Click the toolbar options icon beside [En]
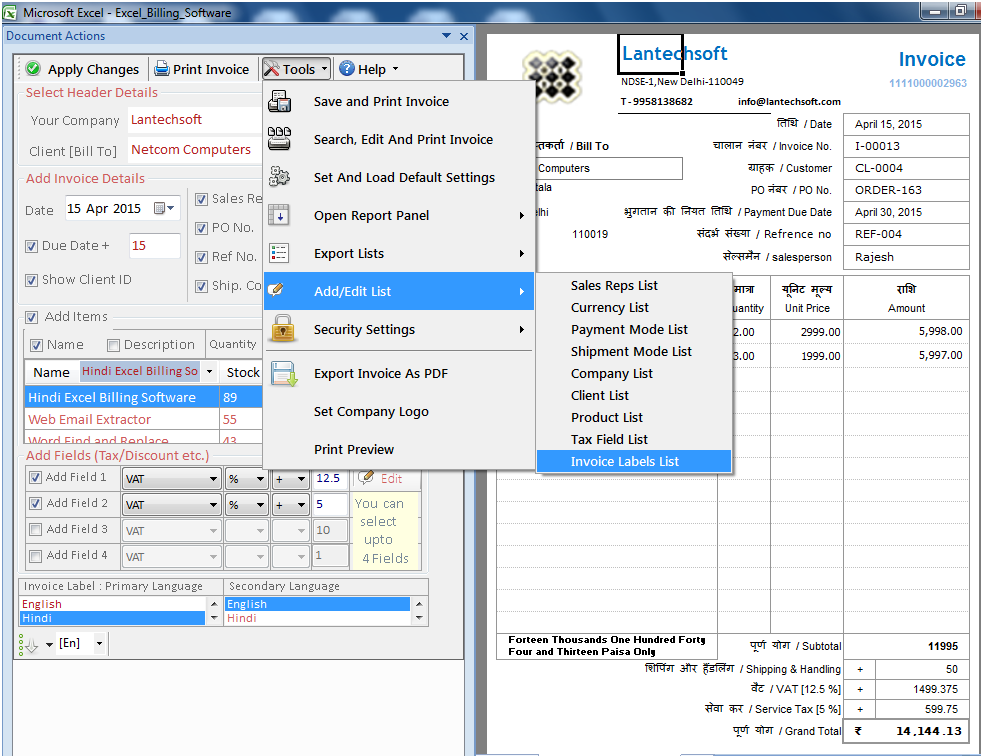The image size is (981, 756). [29, 645]
